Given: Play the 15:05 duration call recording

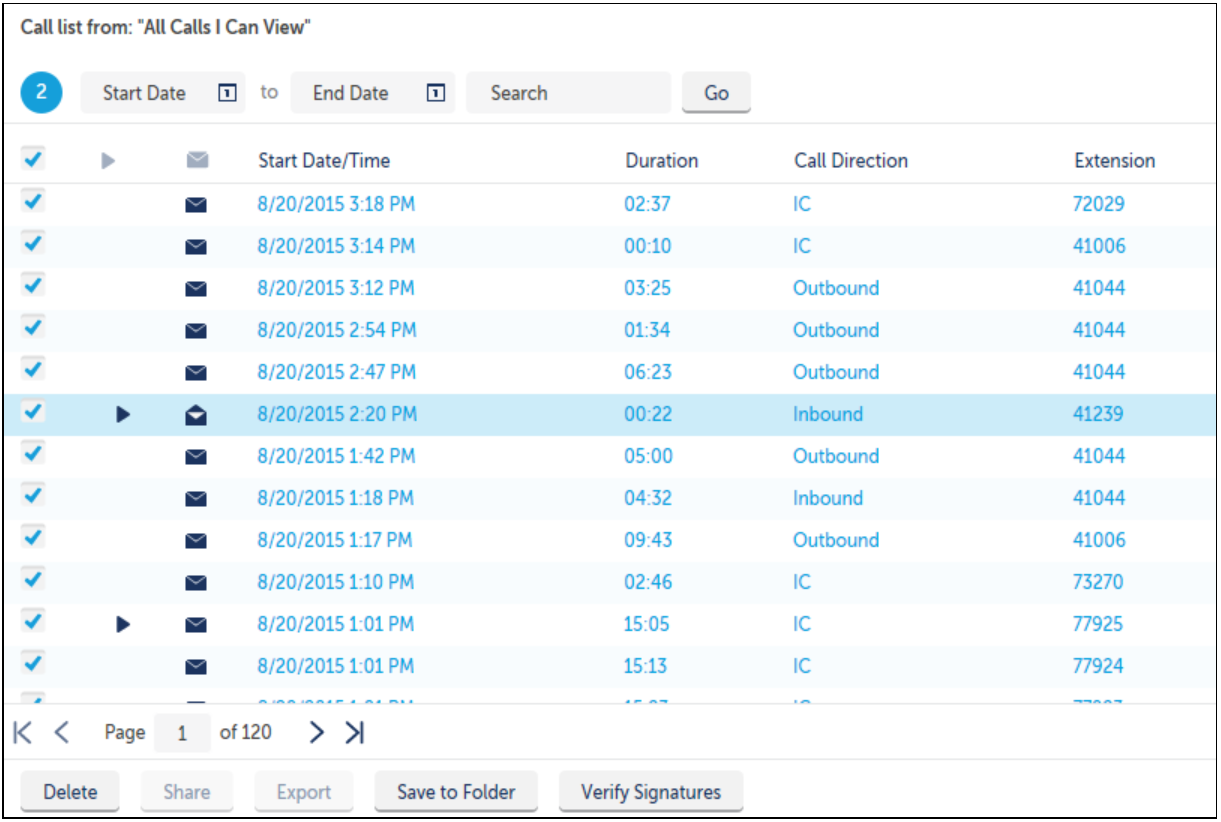Looking at the screenshot, I should point(123,624).
